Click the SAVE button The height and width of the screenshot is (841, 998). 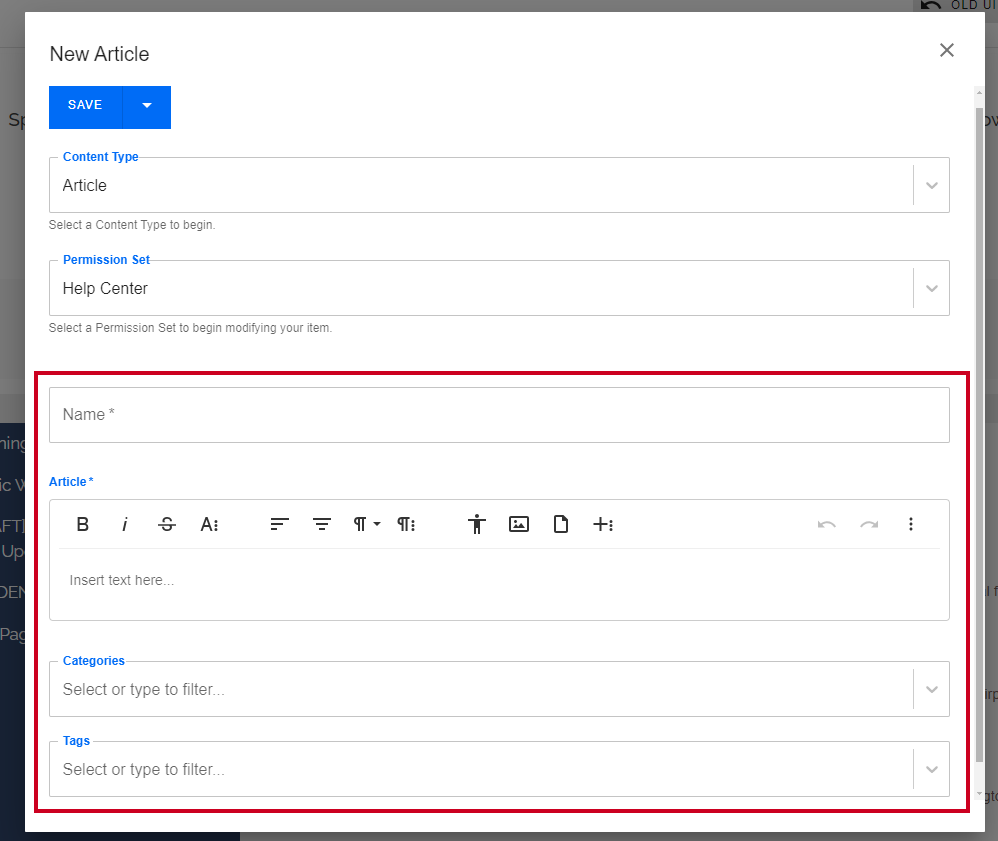pyautogui.click(x=85, y=107)
